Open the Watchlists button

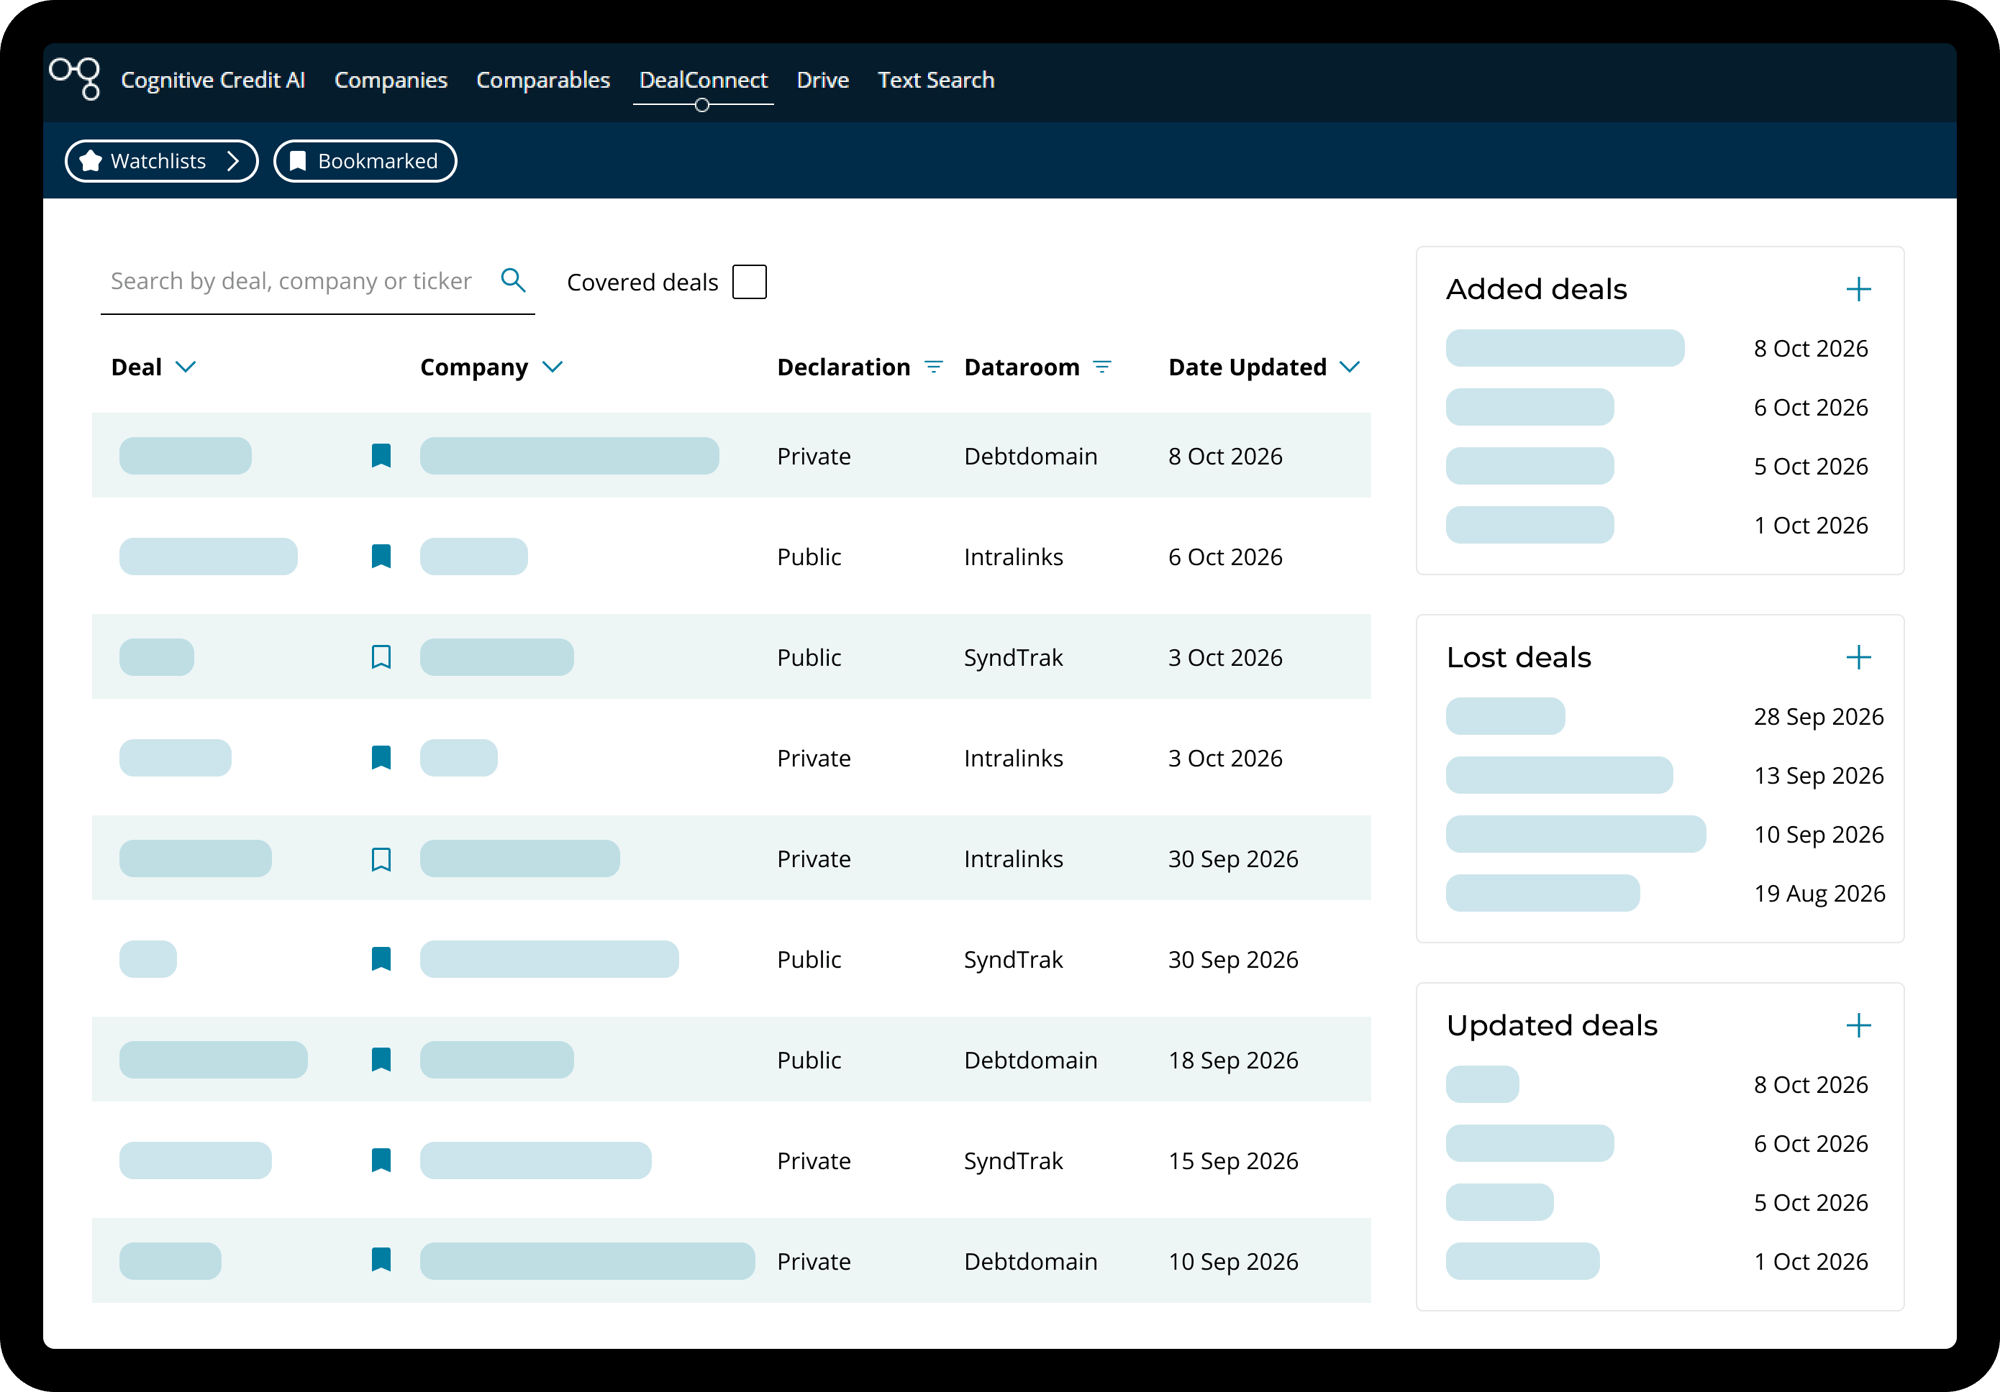coord(162,161)
